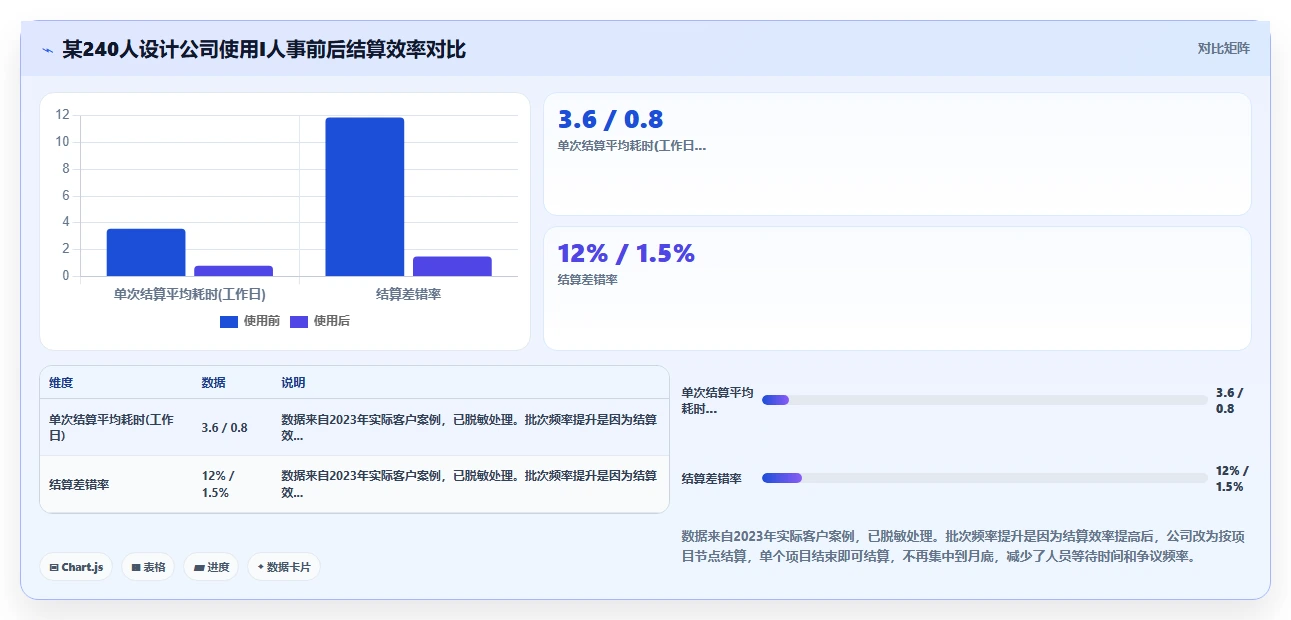This screenshot has height=620, width=1291.
Task: Select the 表格 chip
Action: (x=148, y=567)
